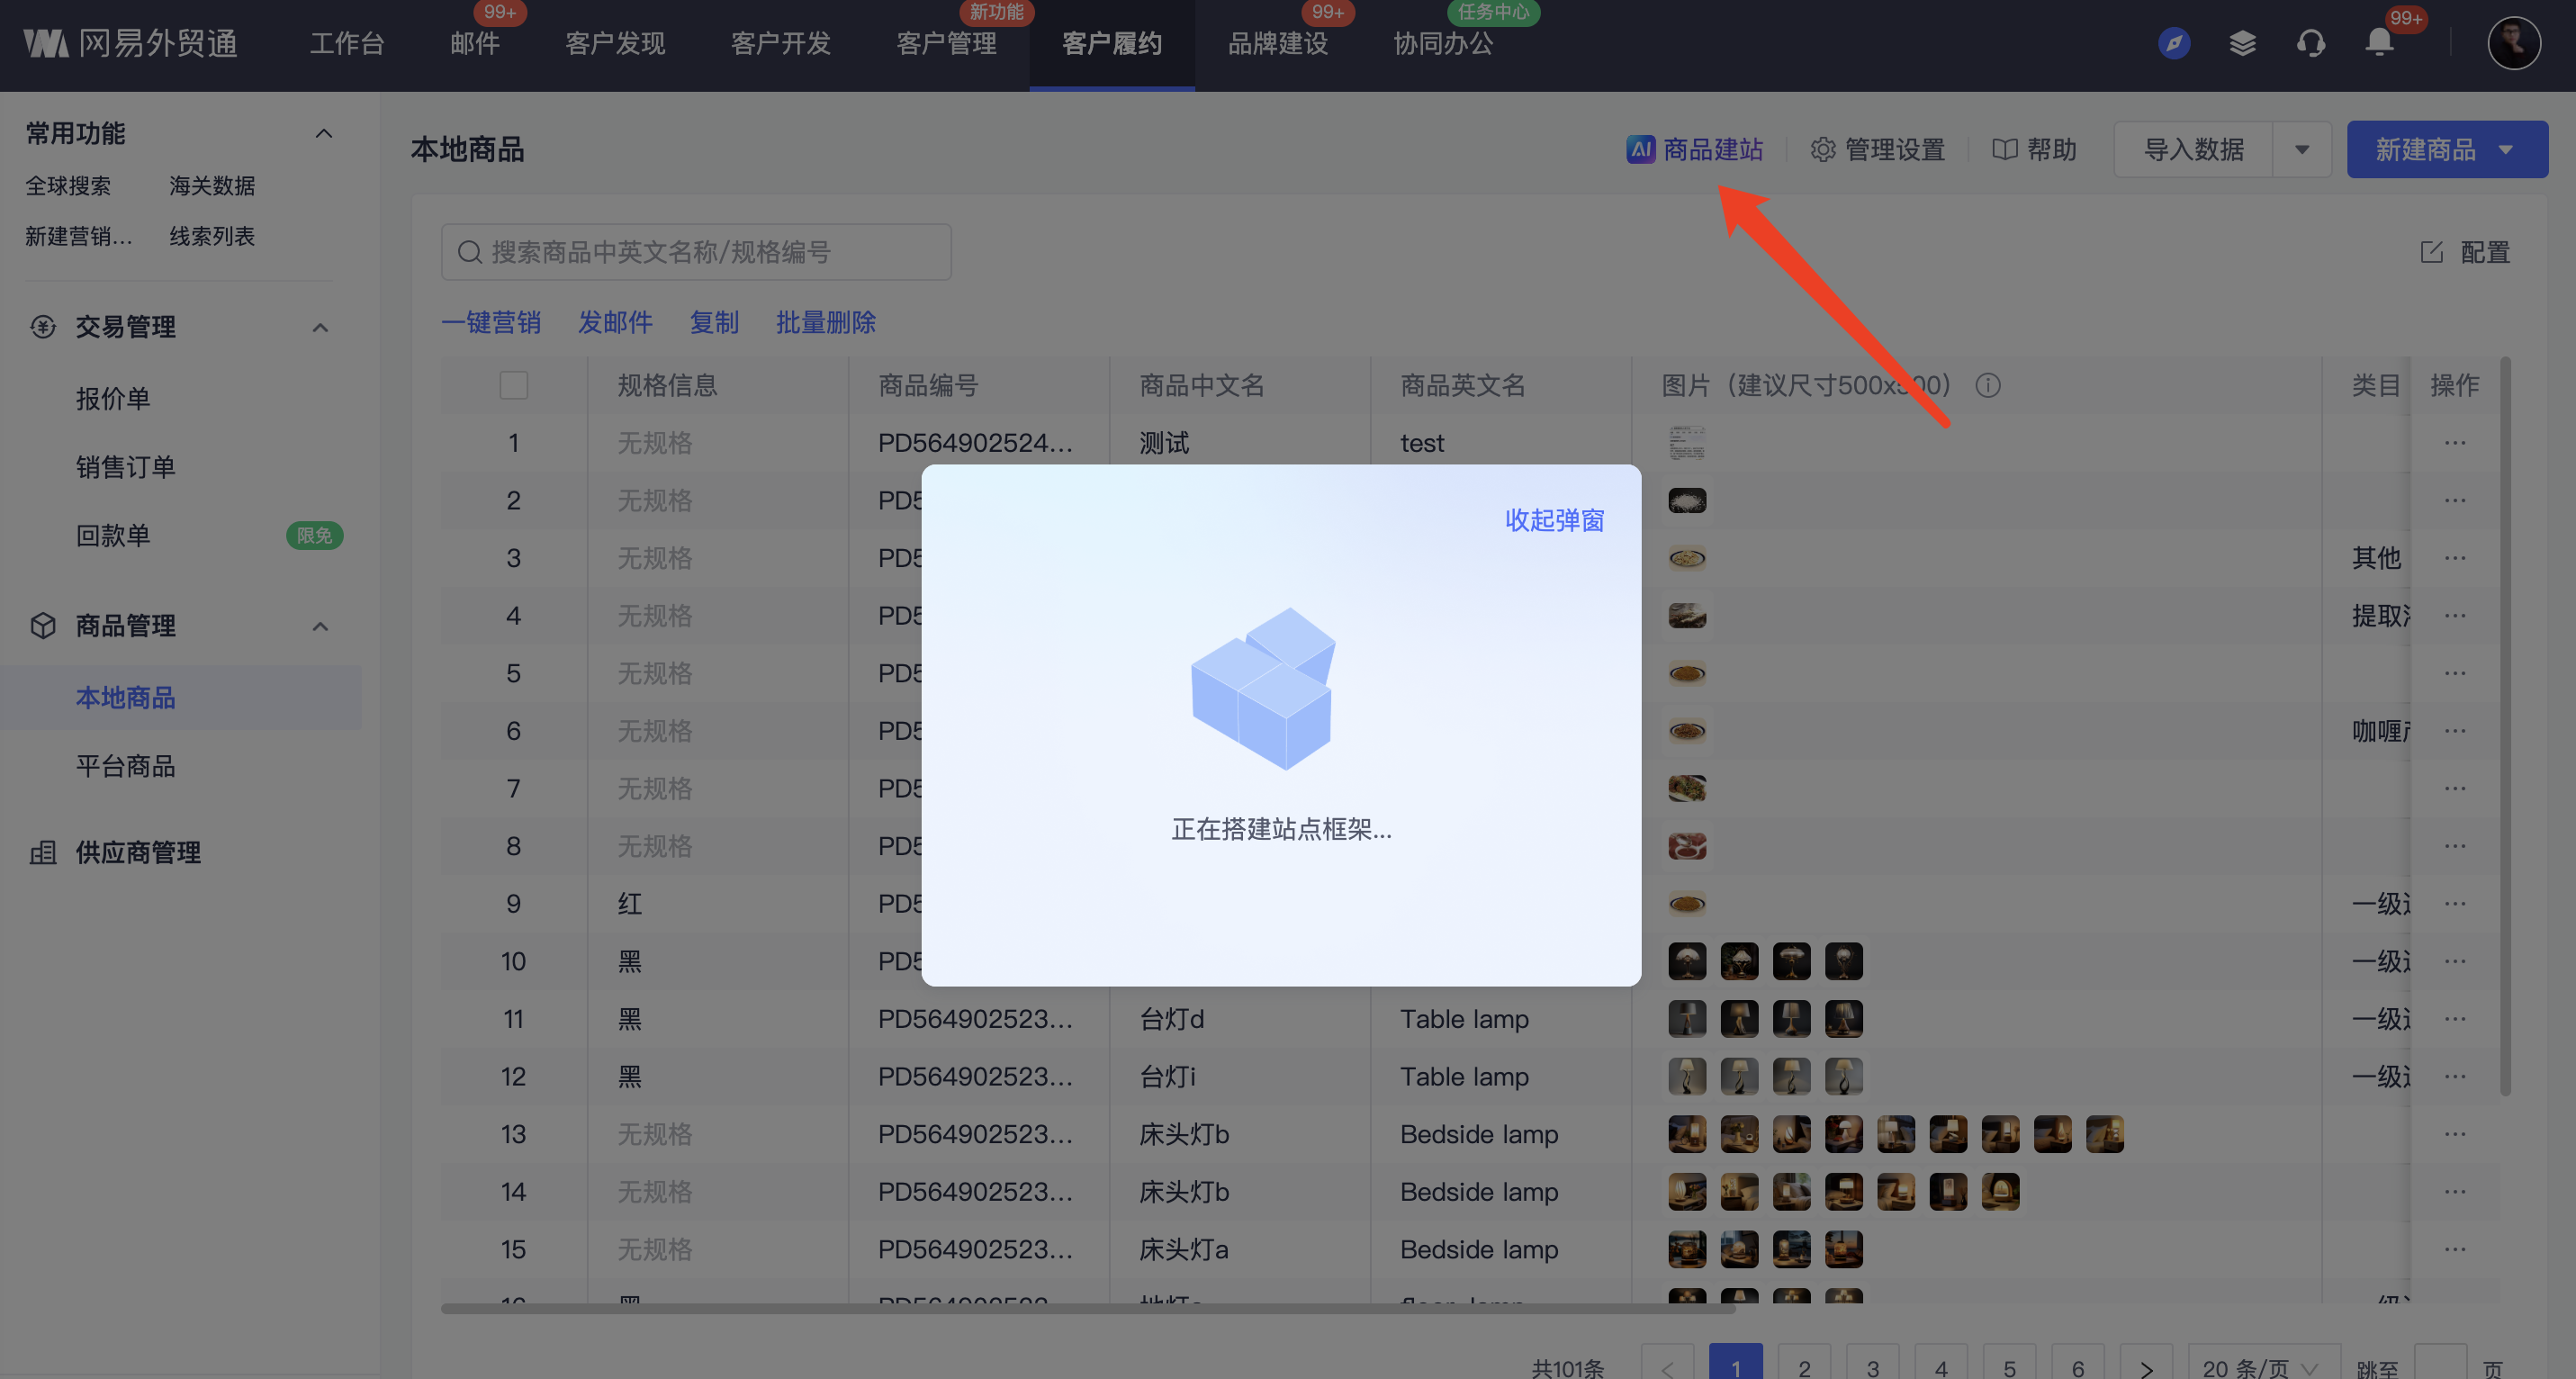Switch to the 客户管理 top tab
Viewport: 2576px width, 1379px height.
pyautogui.click(x=946, y=44)
